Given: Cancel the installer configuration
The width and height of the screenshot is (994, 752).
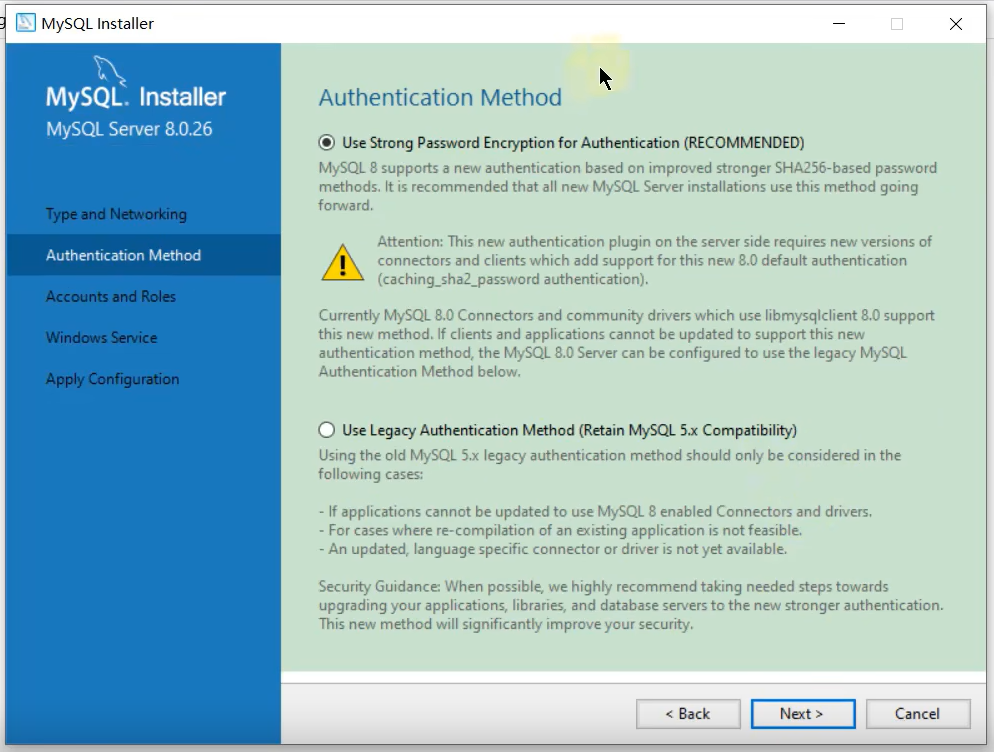Looking at the screenshot, I should [917, 714].
